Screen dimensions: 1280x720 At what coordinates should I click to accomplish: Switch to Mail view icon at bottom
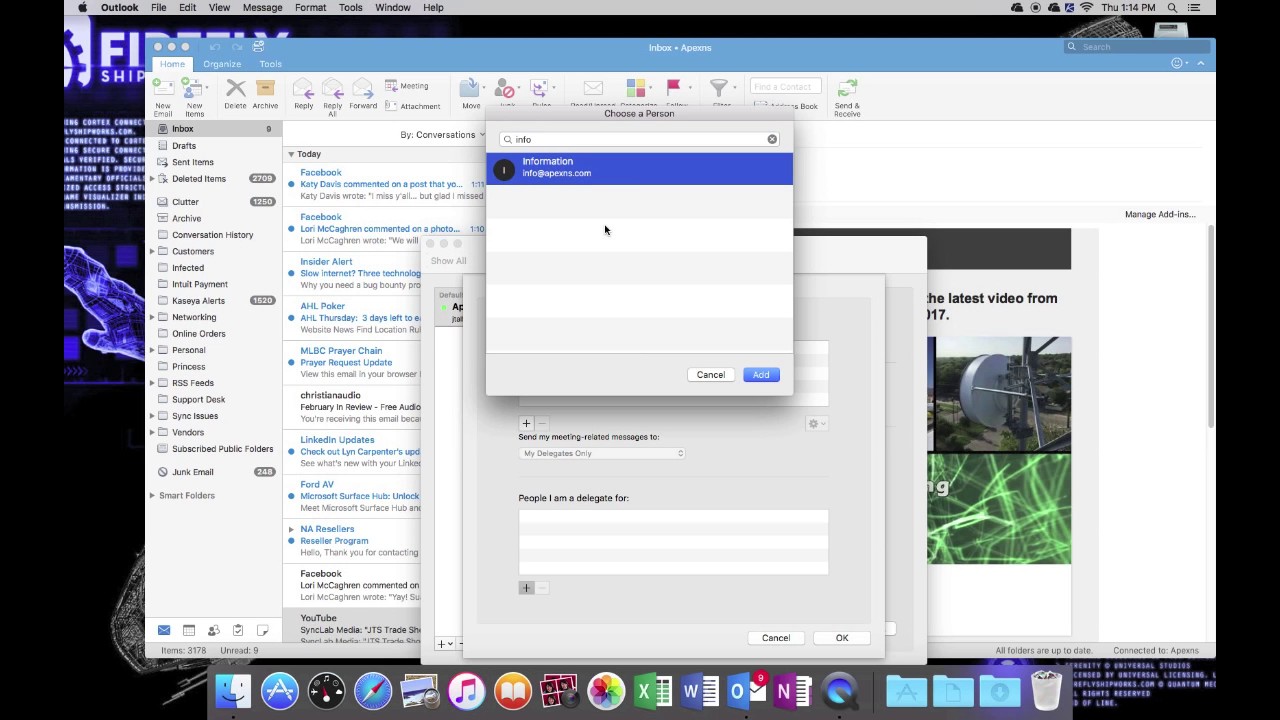click(x=164, y=630)
